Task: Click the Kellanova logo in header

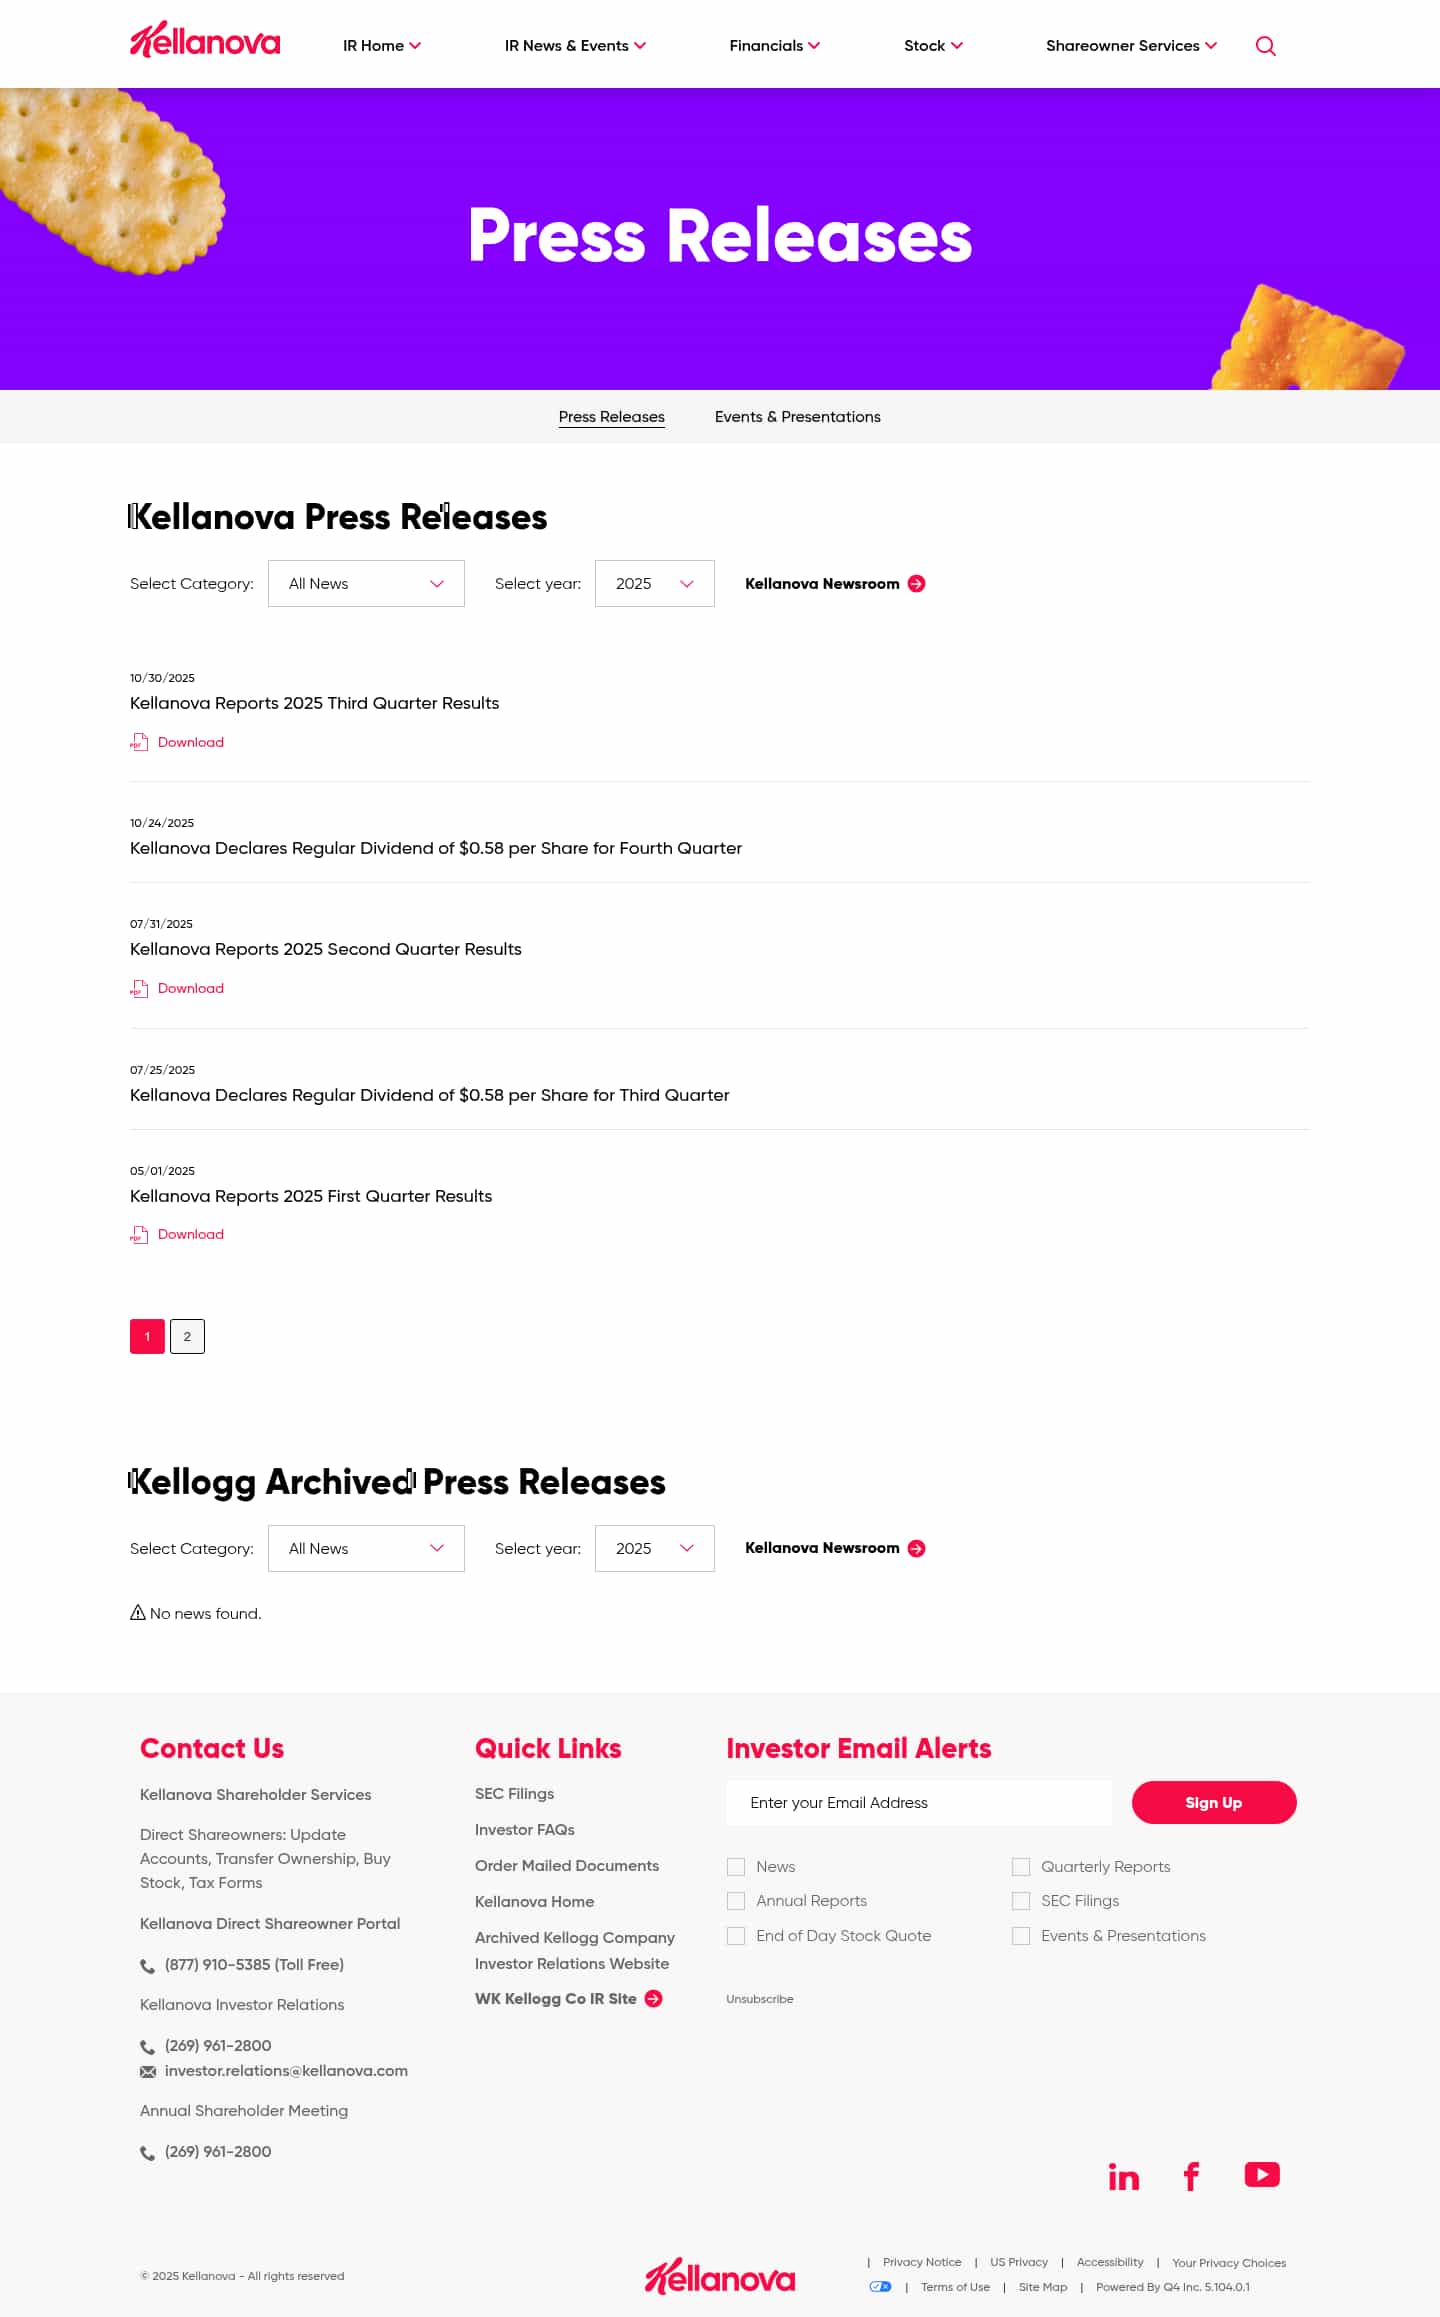Action: pyautogui.click(x=205, y=41)
